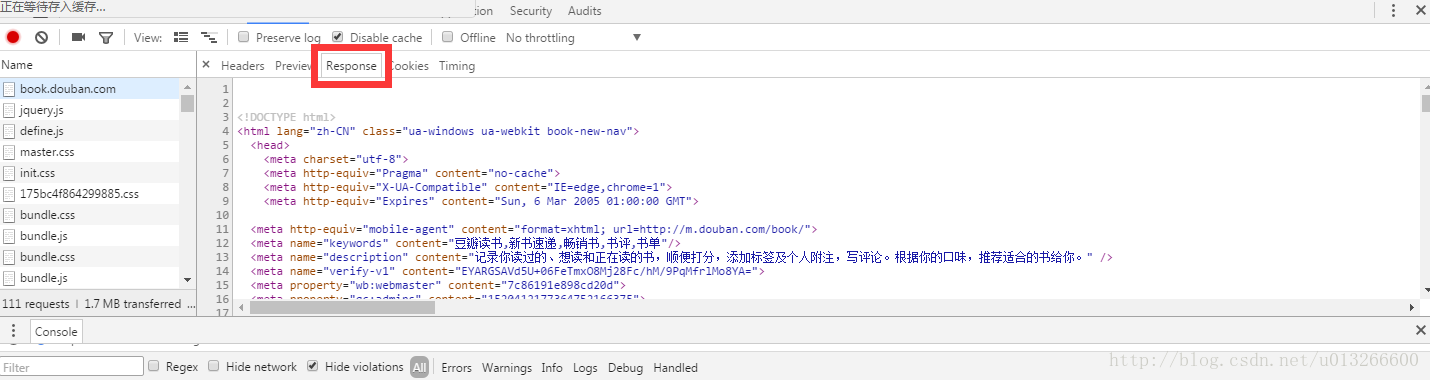Uncheck Disable cache checkbox
The width and height of the screenshot is (1430, 380).
338,37
